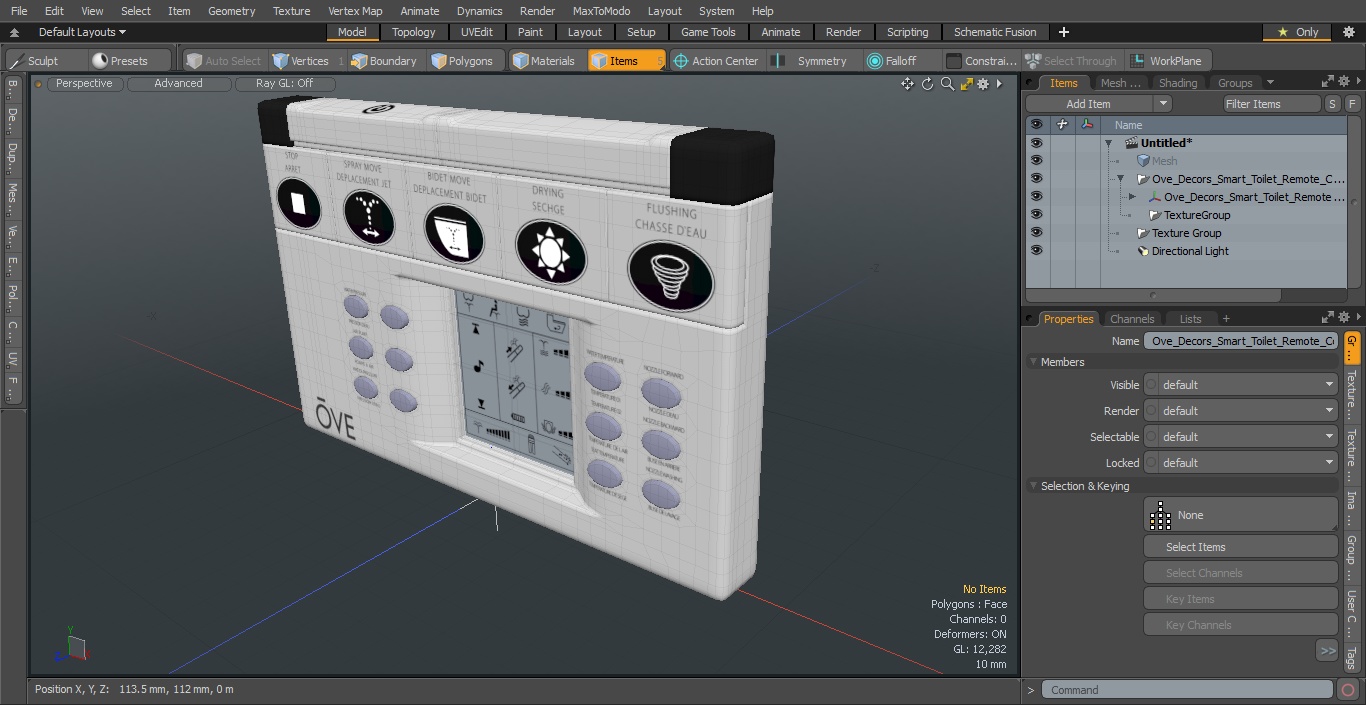Open the Visible default dropdown
The width and height of the screenshot is (1366, 705).
pyautogui.click(x=1240, y=385)
